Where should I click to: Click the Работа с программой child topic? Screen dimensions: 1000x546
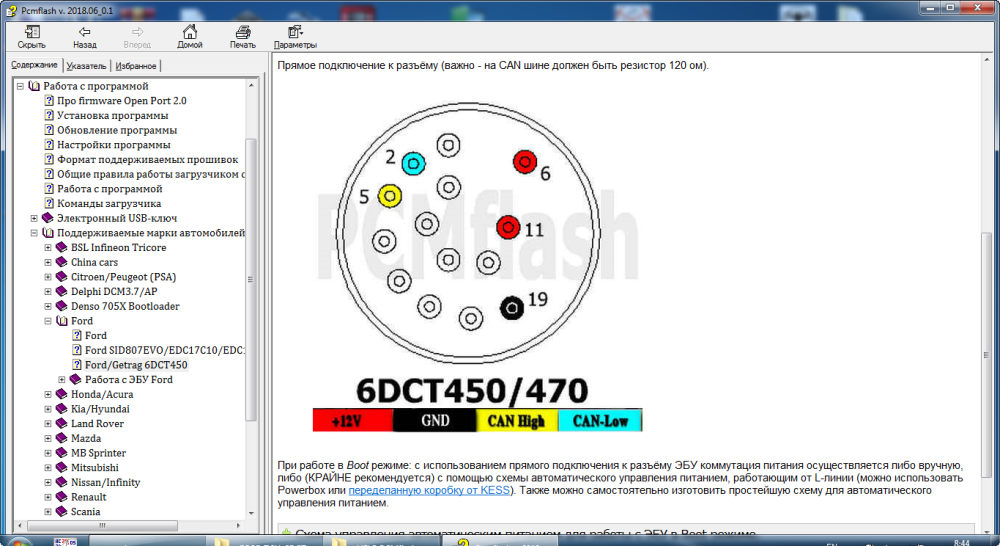tap(110, 189)
